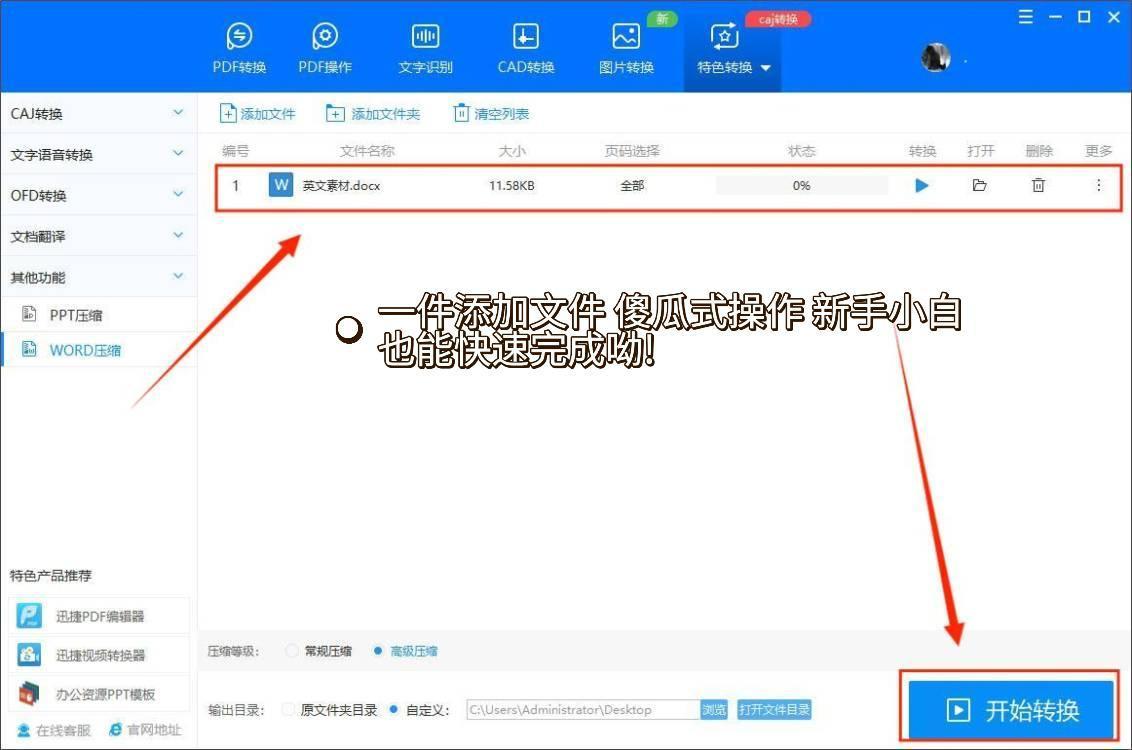
Task: Click the 官网地址 link text
Action: click(154, 730)
